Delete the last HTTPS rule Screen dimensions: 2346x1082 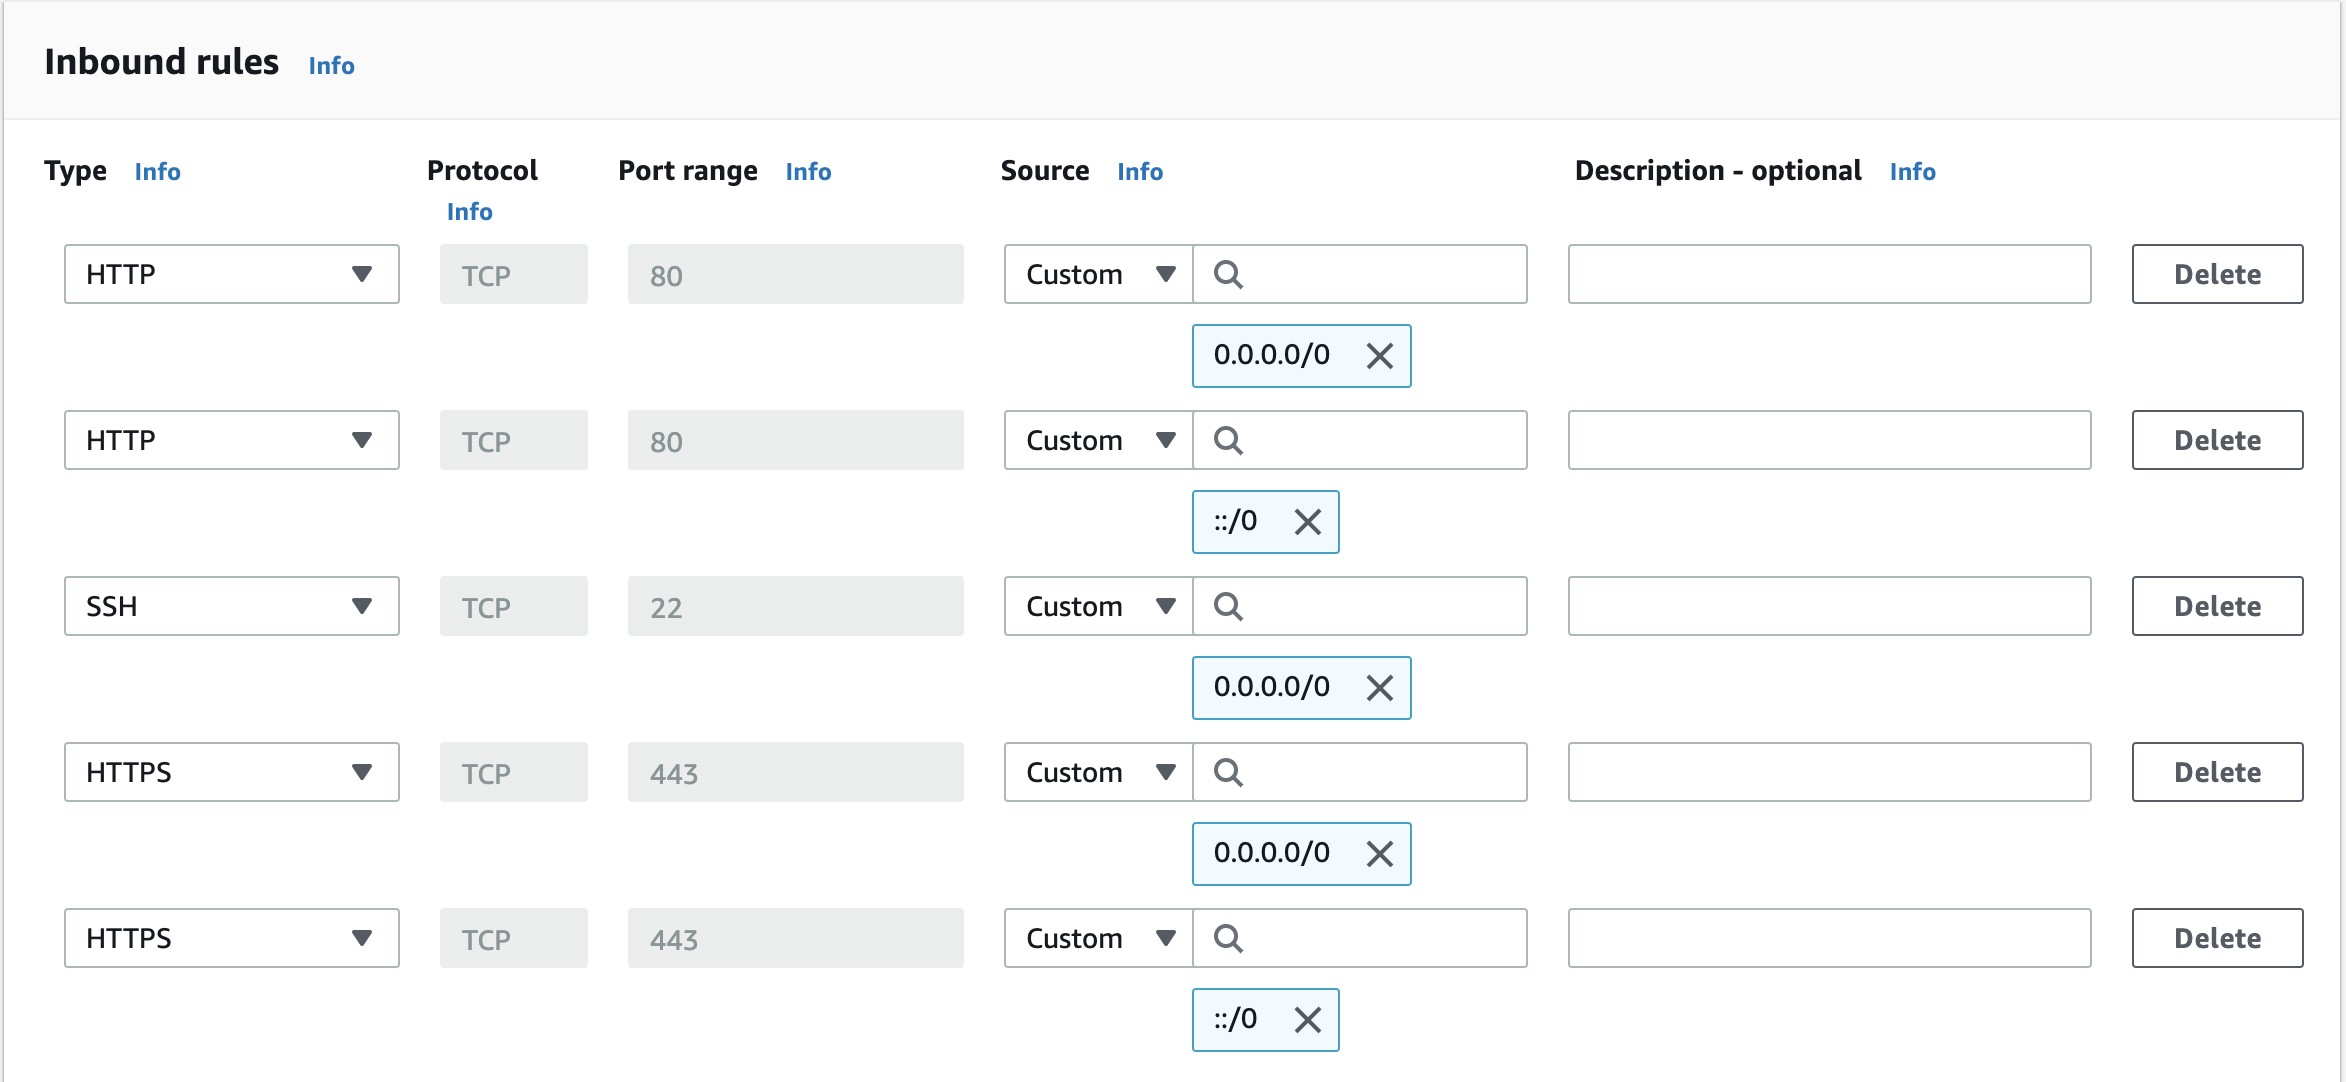2216,938
